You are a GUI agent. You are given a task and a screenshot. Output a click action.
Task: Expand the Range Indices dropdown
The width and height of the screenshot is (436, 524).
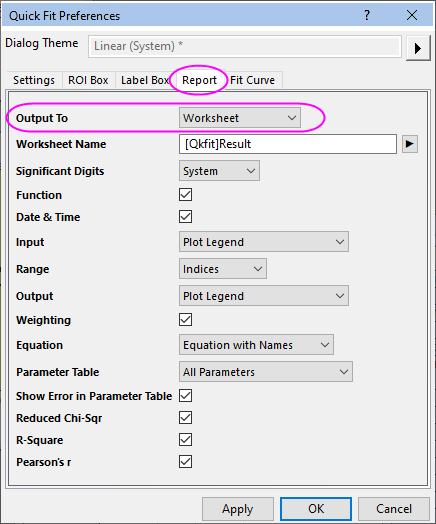pyautogui.click(x=223, y=269)
